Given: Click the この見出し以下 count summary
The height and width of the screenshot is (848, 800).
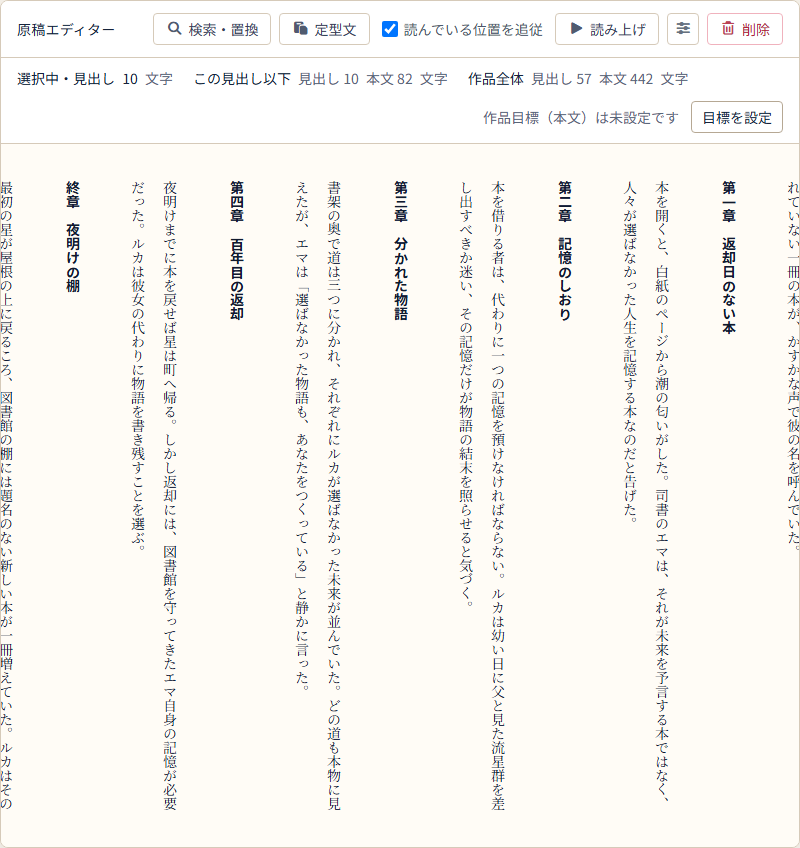Looking at the screenshot, I should [321, 79].
